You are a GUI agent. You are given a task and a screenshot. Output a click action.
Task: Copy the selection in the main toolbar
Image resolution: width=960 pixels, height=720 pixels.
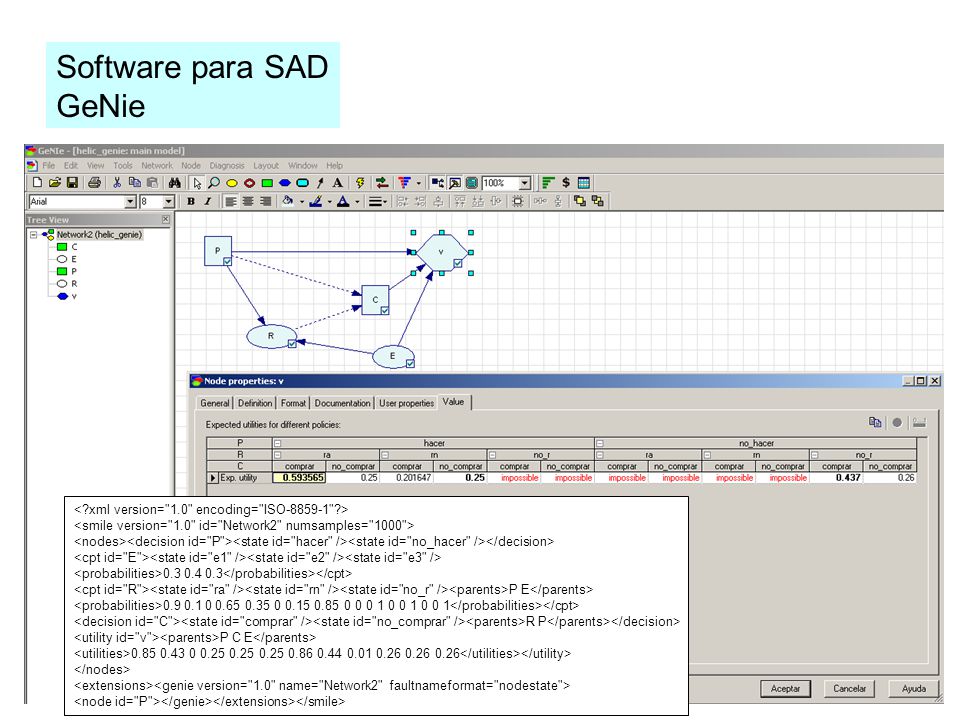(x=135, y=182)
